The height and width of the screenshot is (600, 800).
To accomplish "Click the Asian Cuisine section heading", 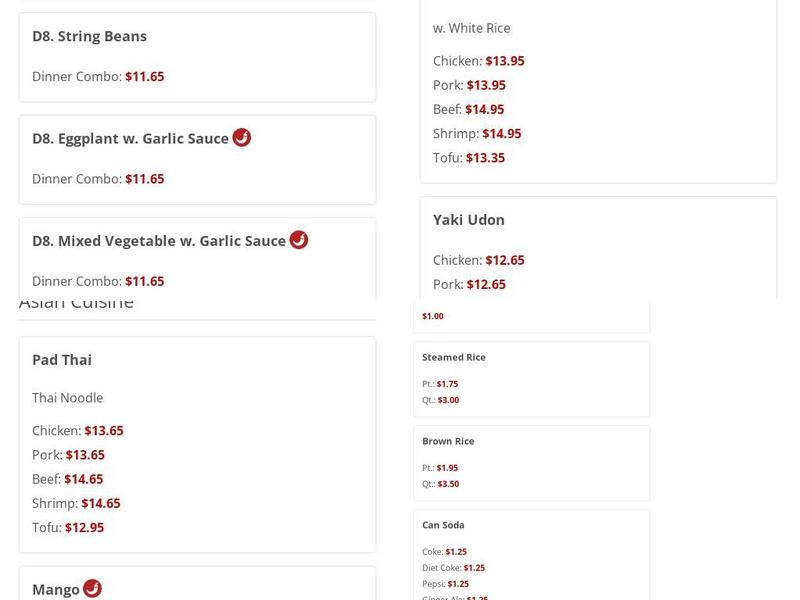I will coord(76,304).
